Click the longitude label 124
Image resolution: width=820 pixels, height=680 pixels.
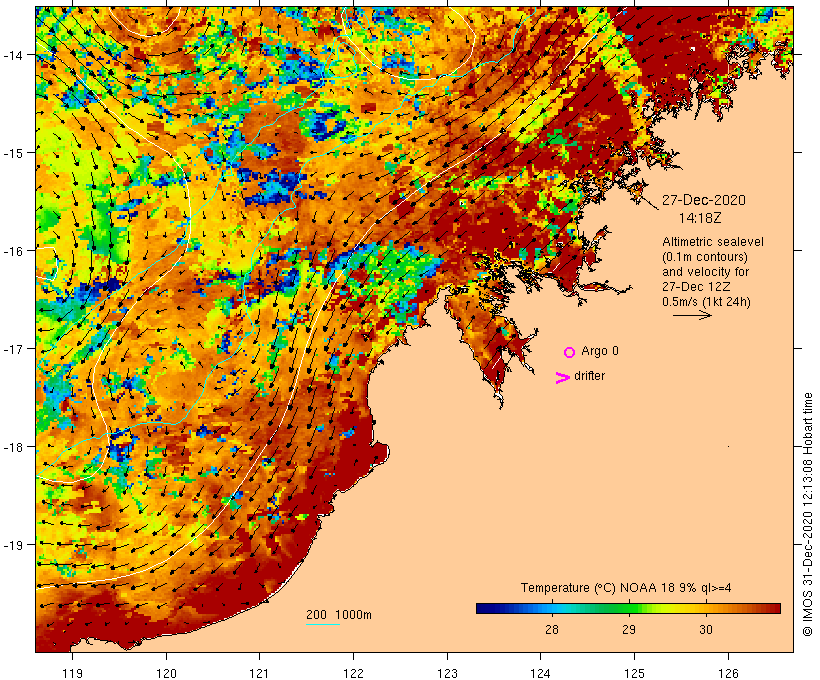pos(541,673)
